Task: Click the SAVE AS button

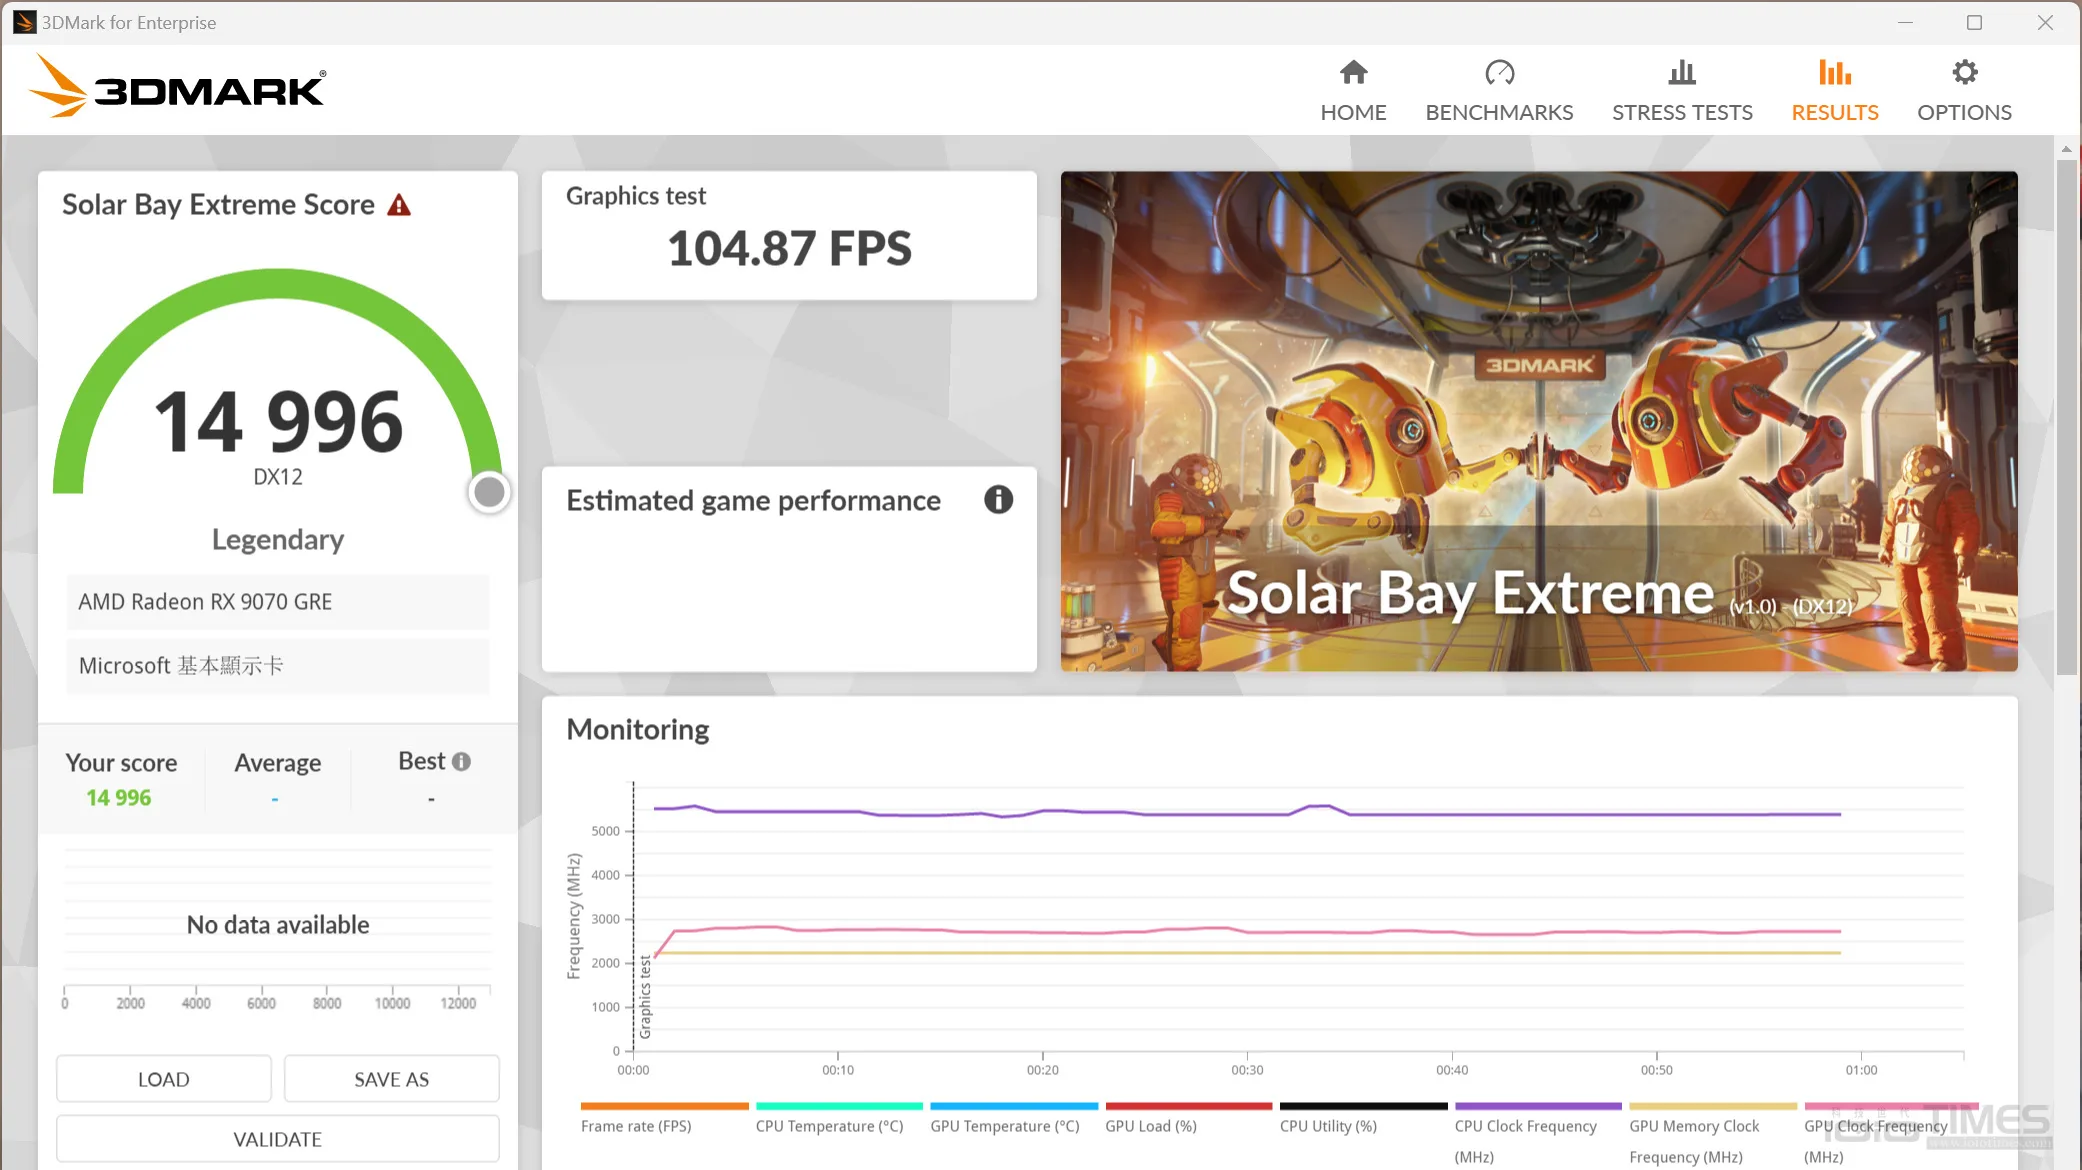Action: pos(392,1079)
